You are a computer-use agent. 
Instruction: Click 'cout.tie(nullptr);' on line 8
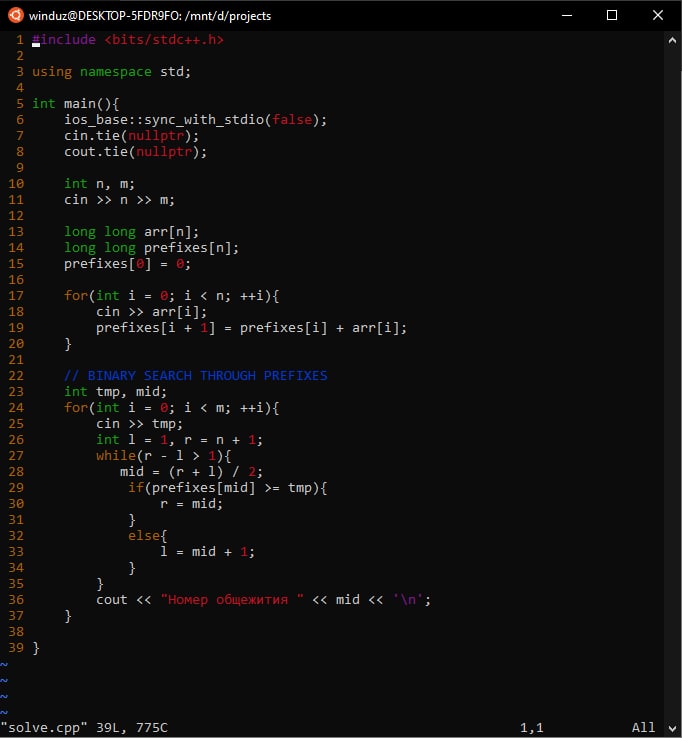point(136,152)
